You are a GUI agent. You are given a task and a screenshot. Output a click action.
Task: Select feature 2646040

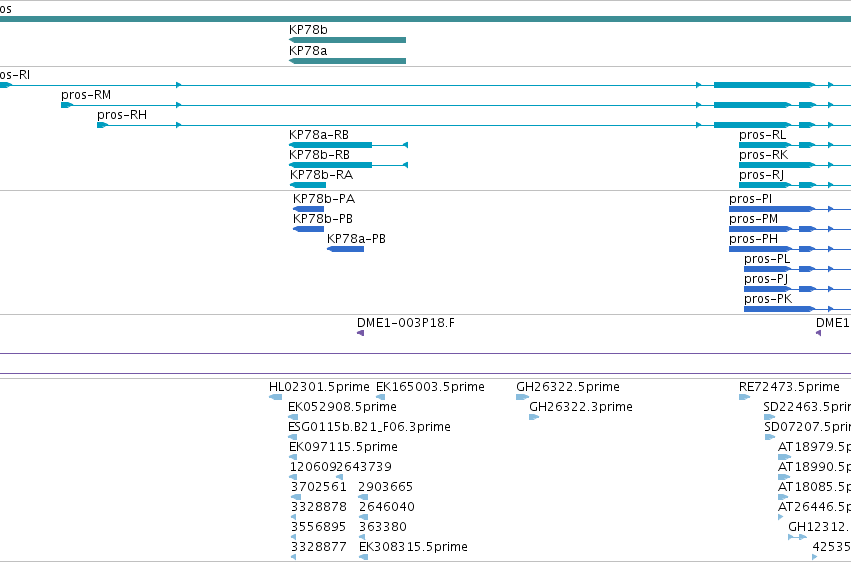coord(364,518)
